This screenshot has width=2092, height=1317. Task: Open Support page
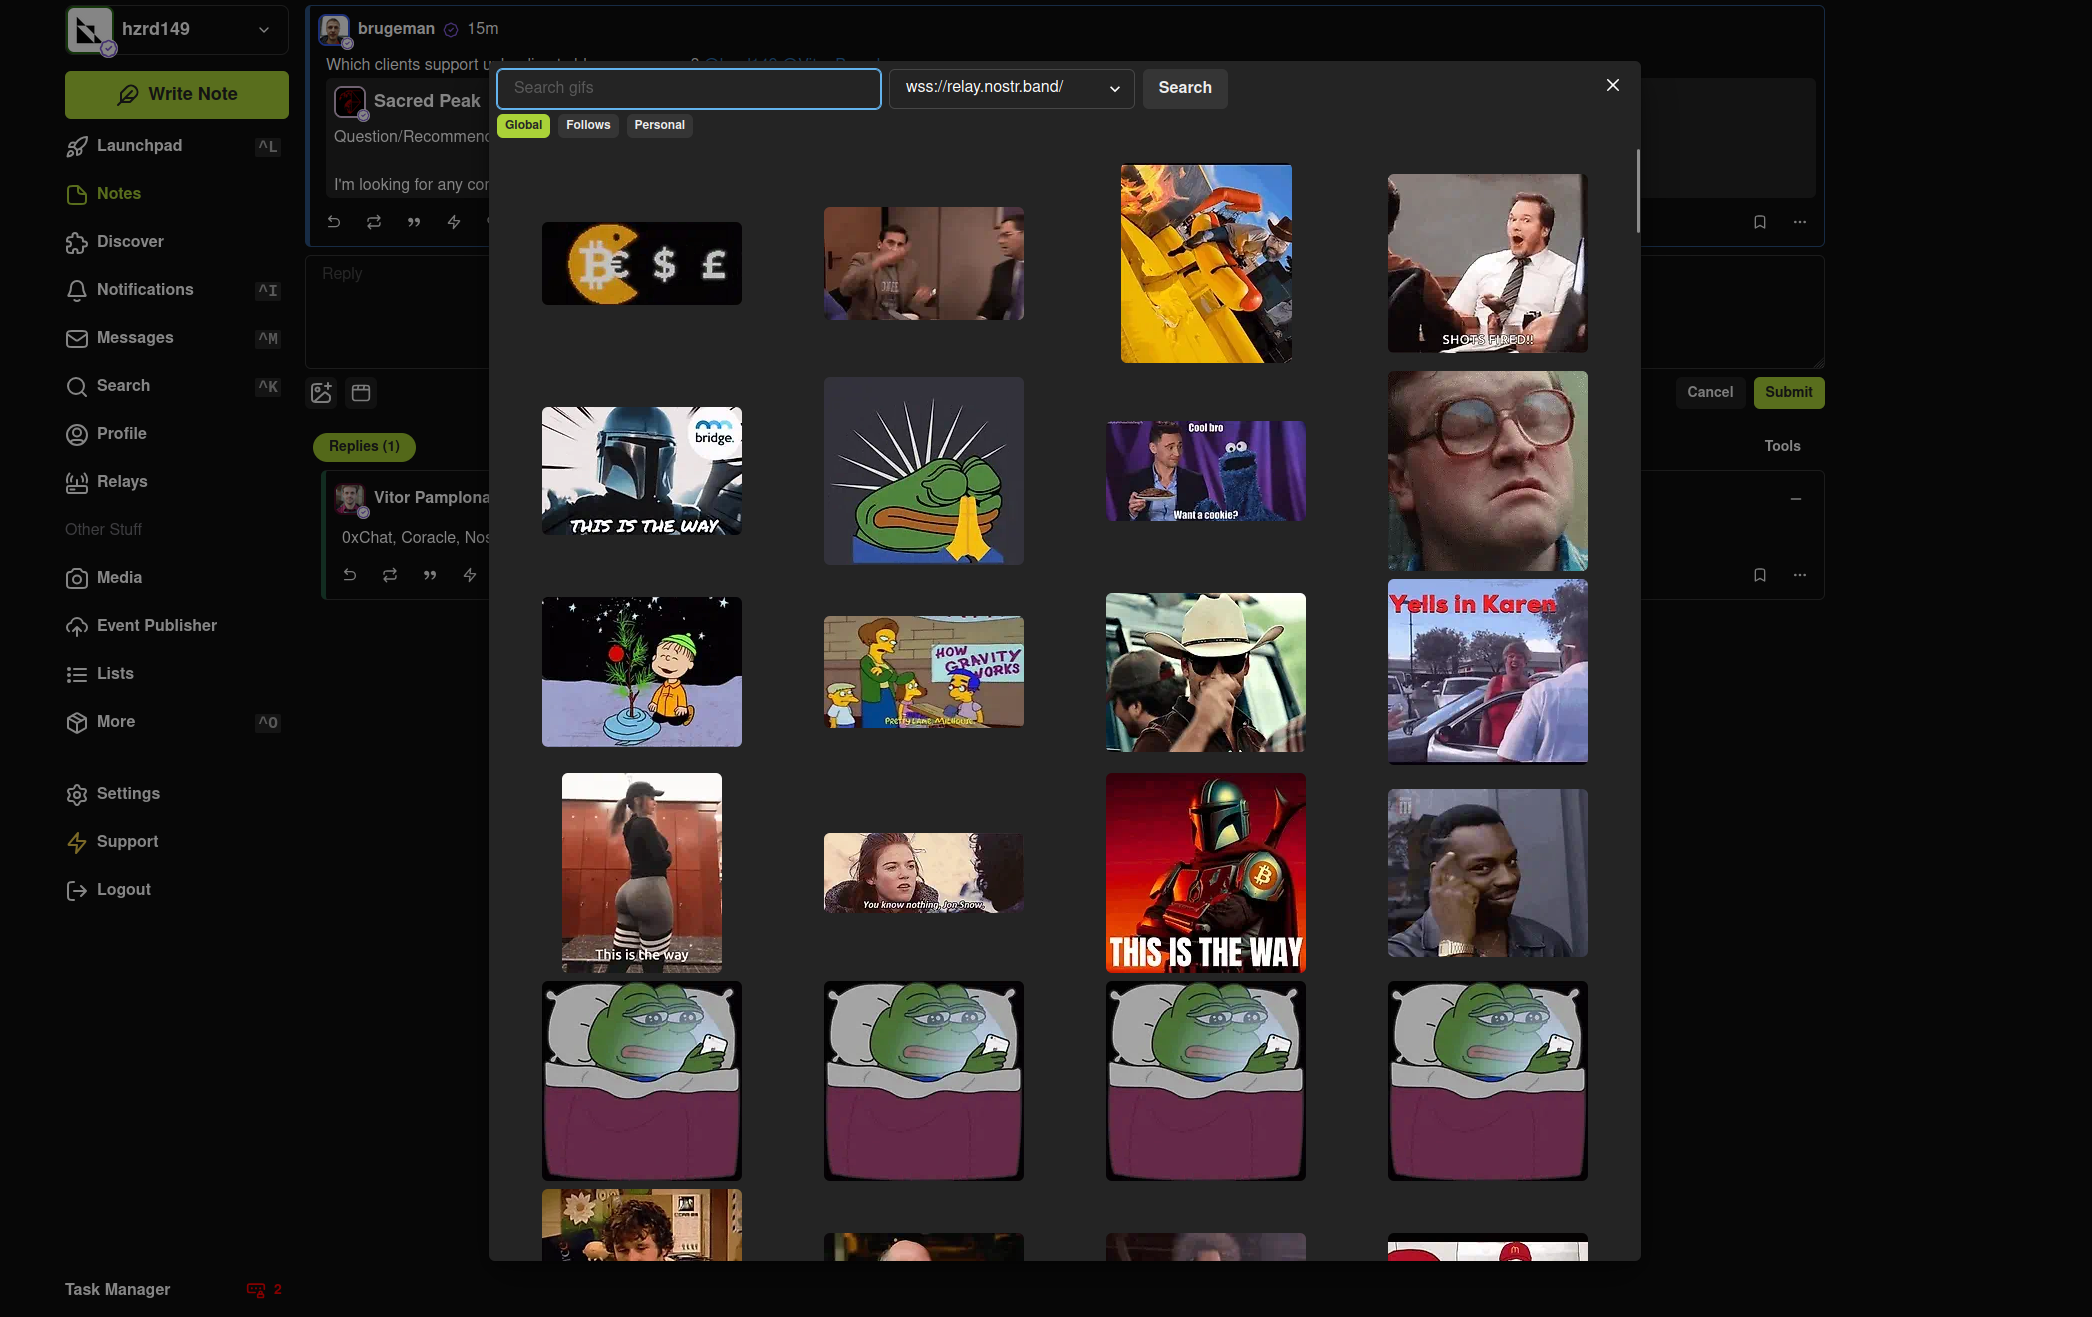tap(173, 842)
